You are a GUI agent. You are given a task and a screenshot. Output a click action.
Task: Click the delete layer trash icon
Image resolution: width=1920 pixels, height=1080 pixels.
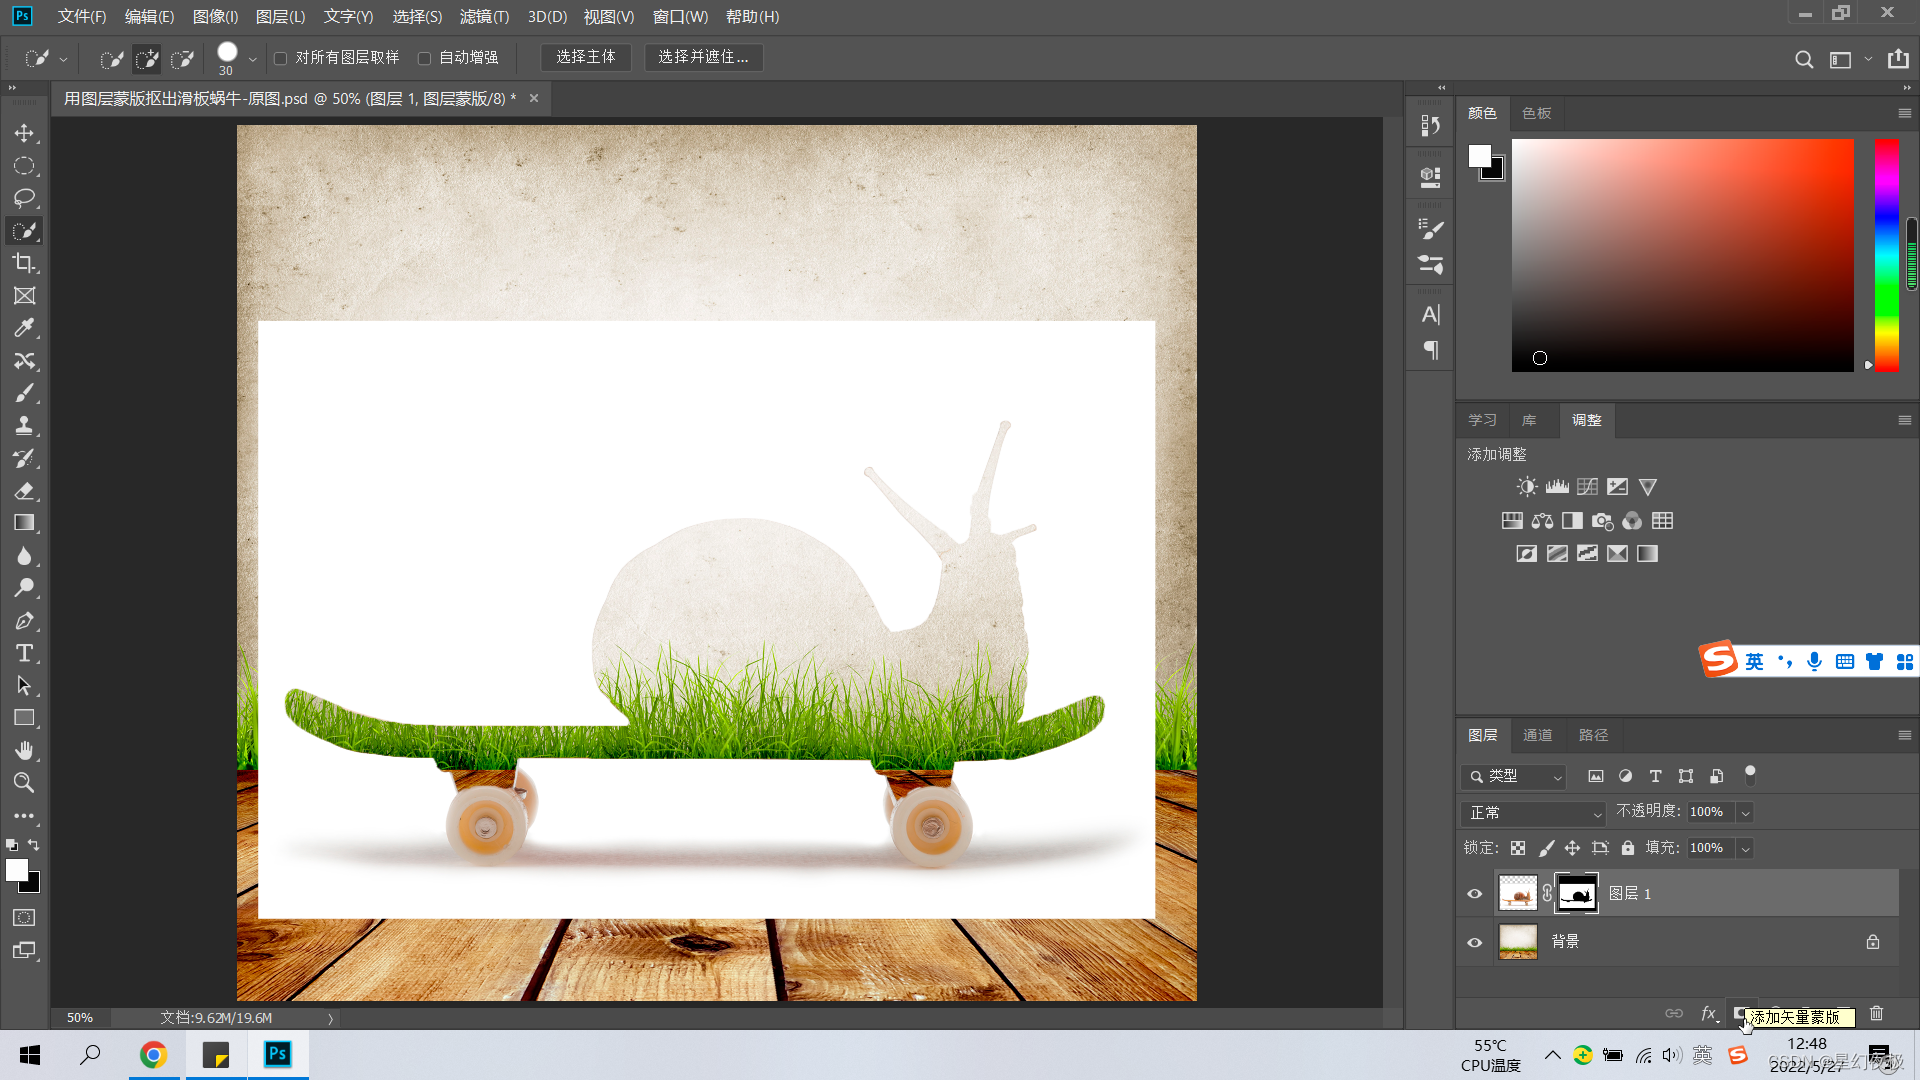pos(1876,1013)
